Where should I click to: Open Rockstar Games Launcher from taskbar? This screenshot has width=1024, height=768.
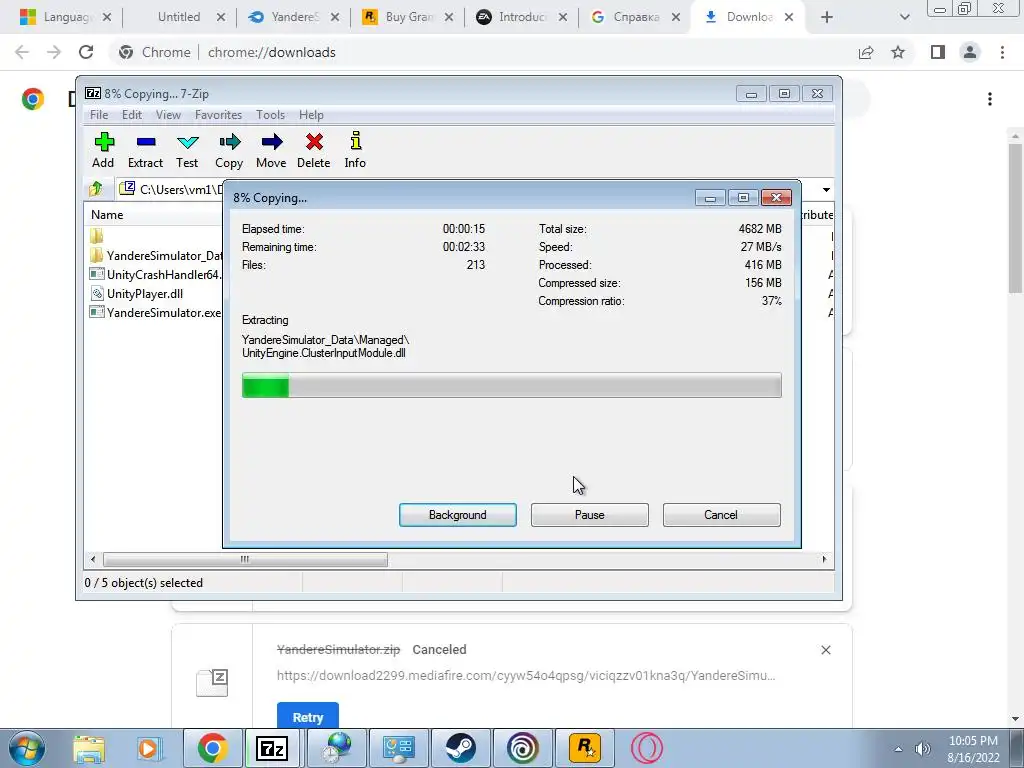584,748
